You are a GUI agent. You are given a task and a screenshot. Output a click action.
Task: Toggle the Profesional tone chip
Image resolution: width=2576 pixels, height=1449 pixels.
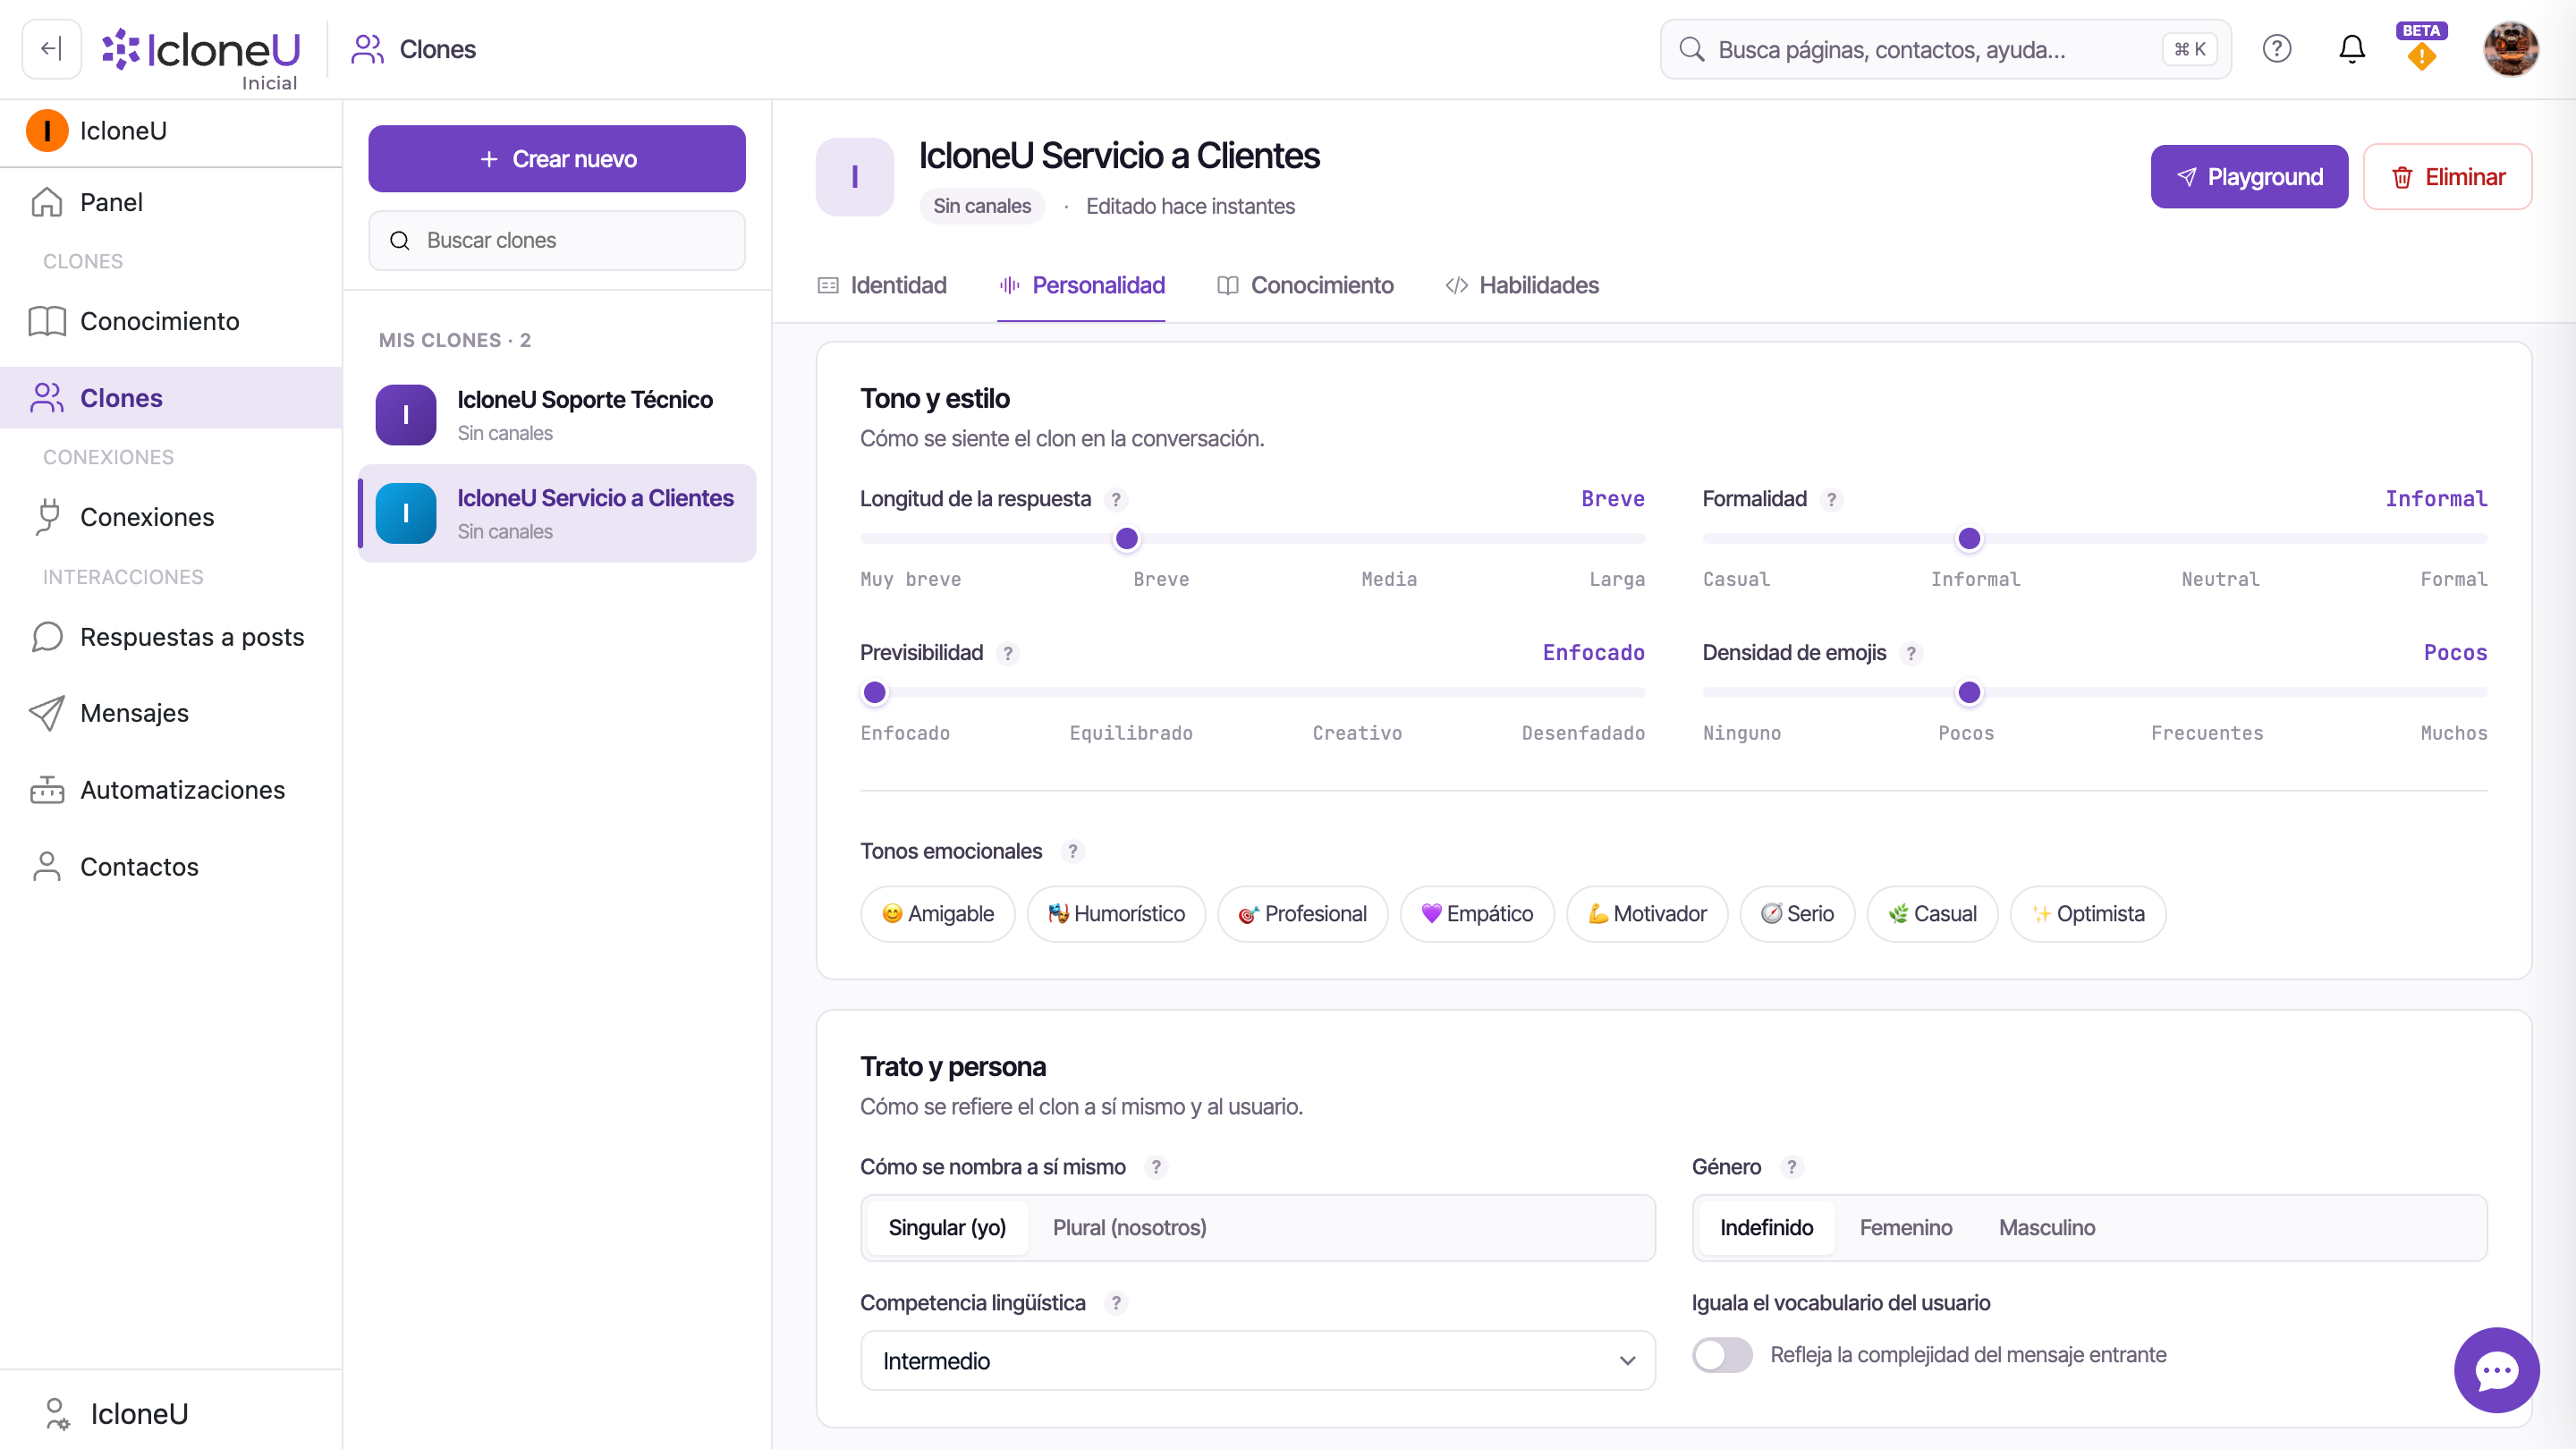[1302, 914]
